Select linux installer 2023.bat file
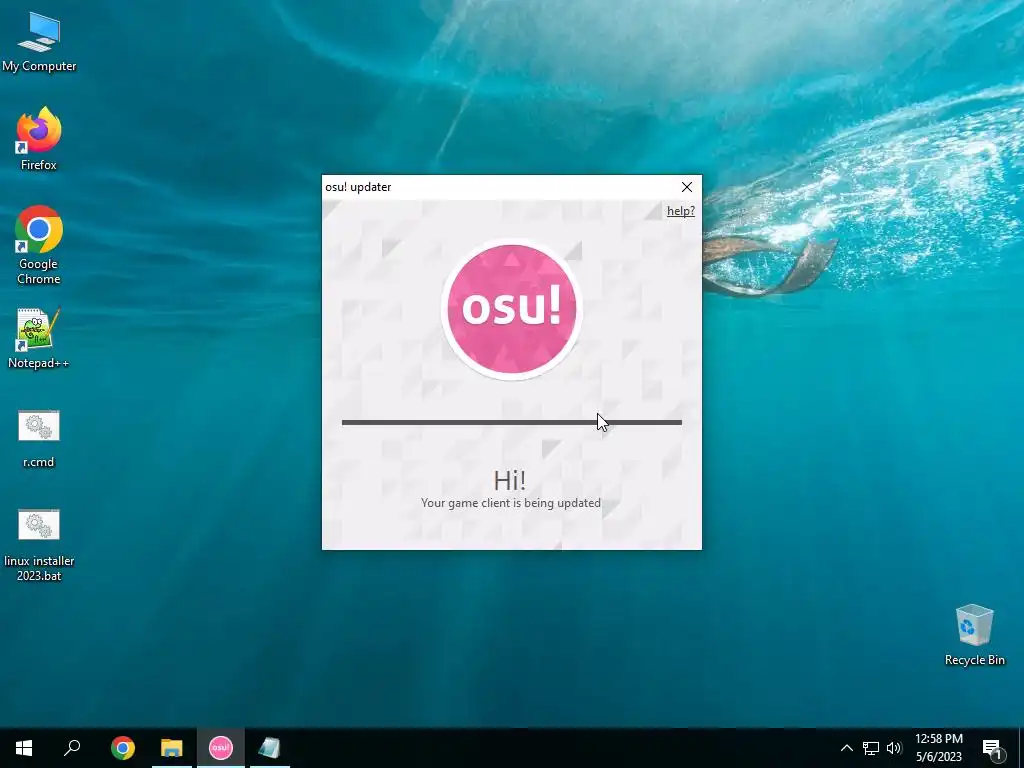Viewport: 1024px width, 768px height. (x=39, y=545)
